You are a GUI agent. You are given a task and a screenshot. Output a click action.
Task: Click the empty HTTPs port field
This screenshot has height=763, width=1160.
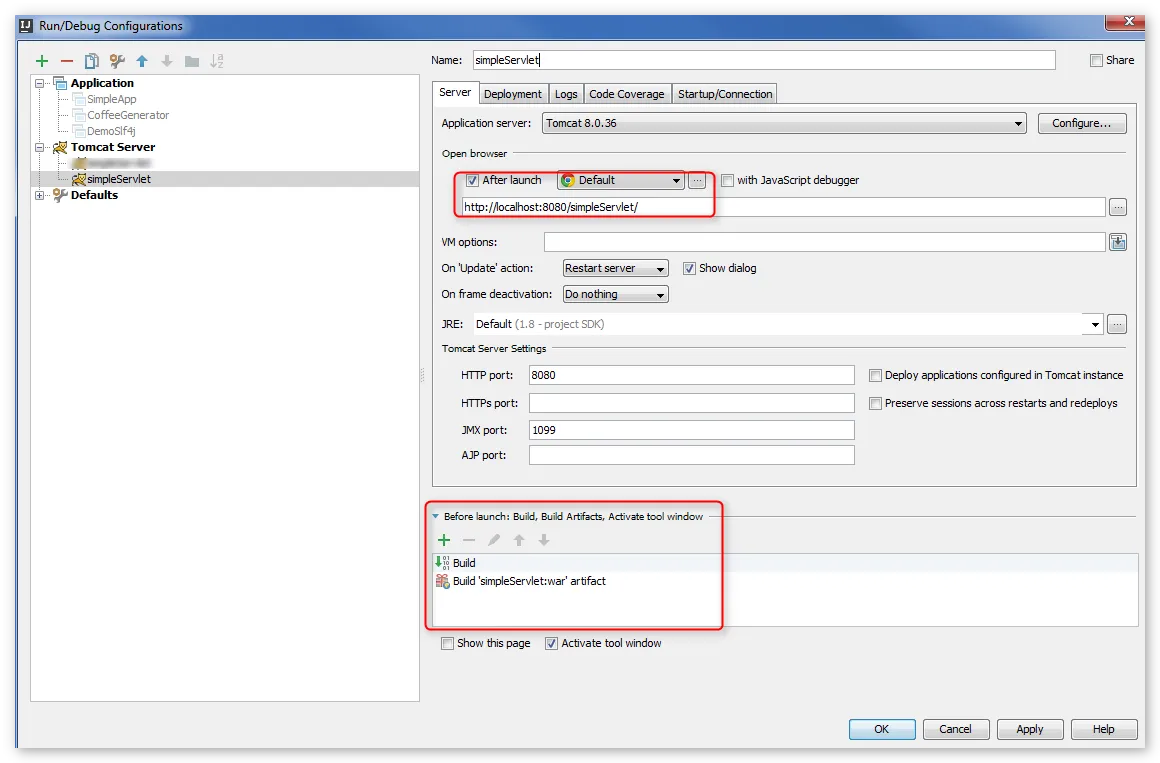pyautogui.click(x=692, y=403)
